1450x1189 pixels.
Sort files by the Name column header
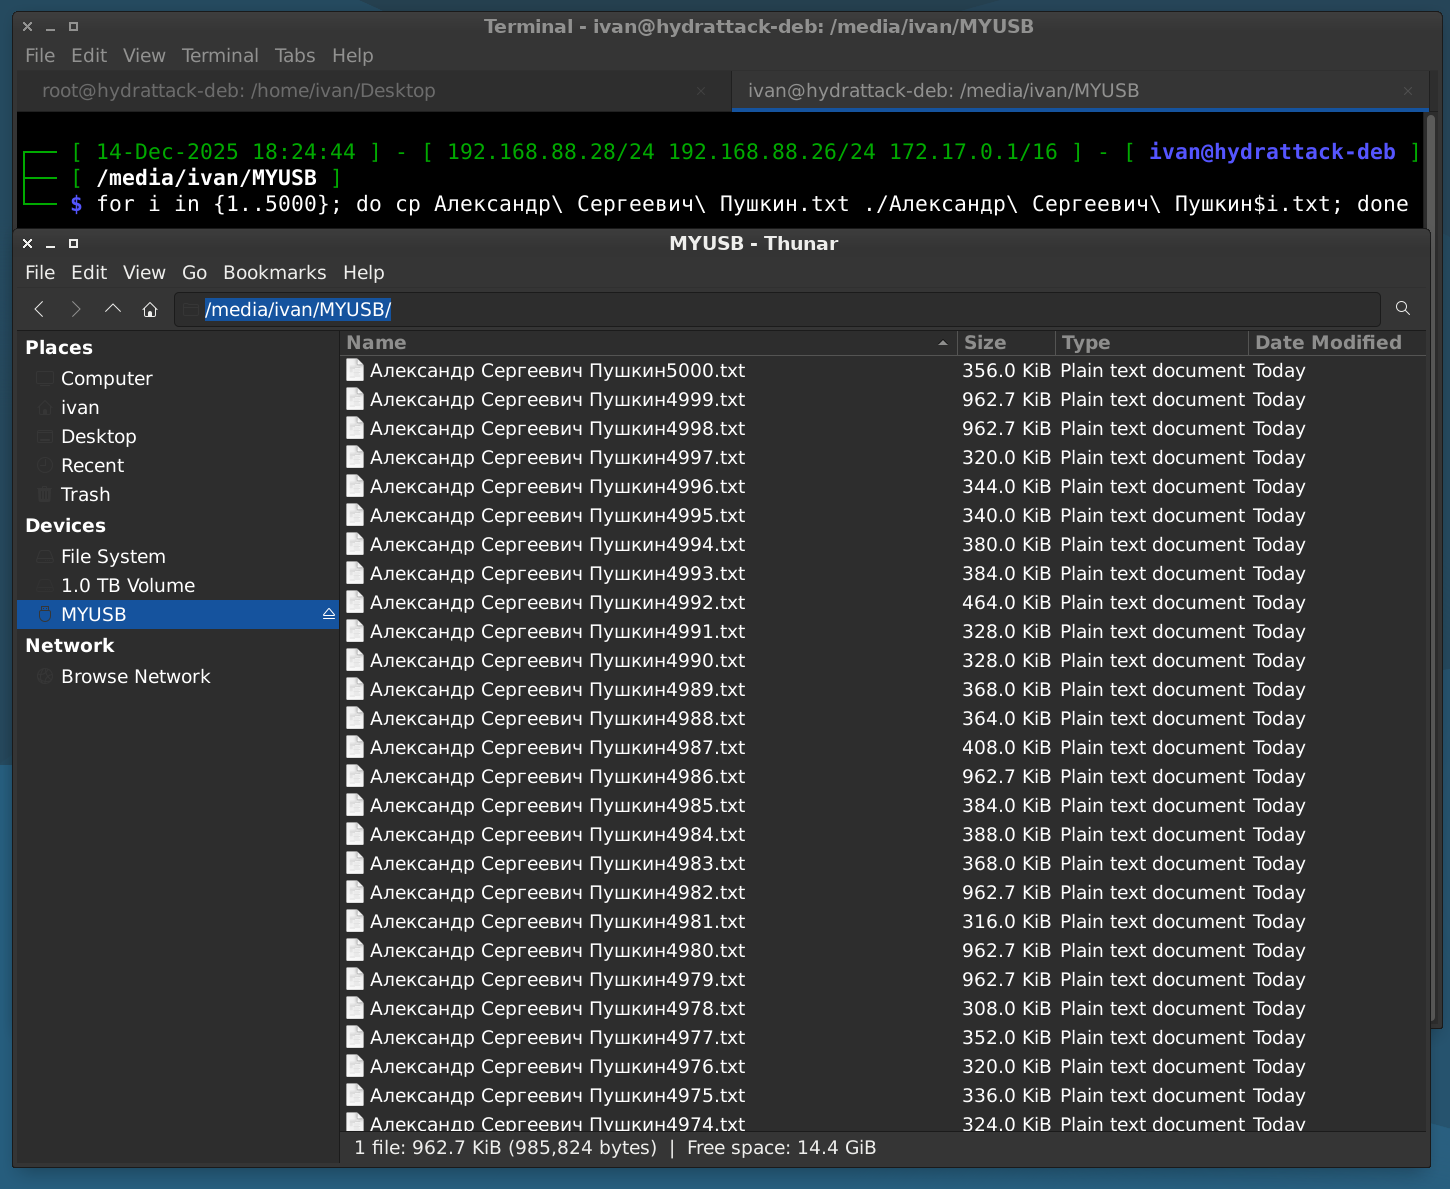(x=648, y=343)
